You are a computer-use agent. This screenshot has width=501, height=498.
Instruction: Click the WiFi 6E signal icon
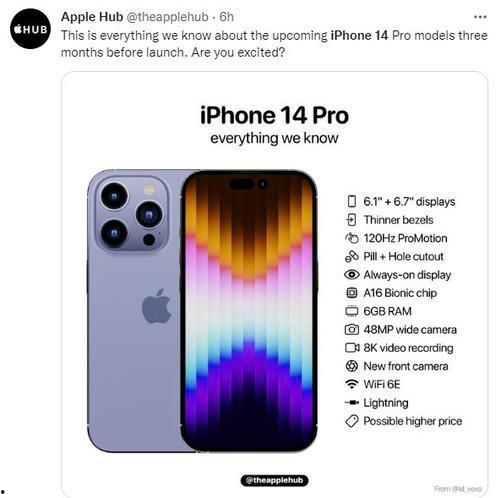coord(352,384)
